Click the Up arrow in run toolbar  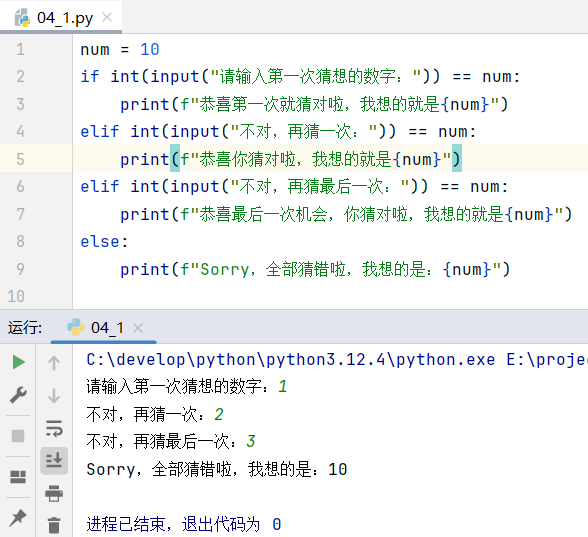pyautogui.click(x=54, y=363)
